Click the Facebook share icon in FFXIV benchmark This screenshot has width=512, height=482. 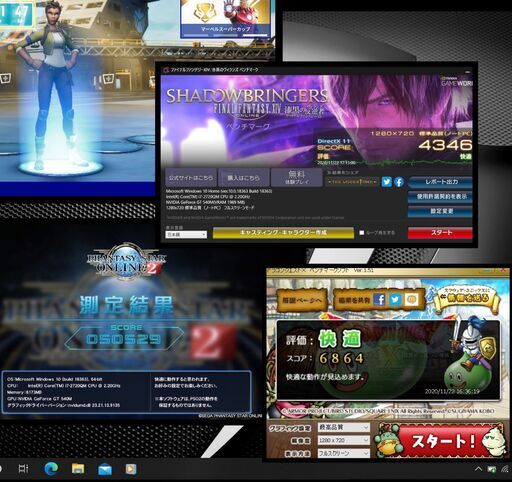point(399,182)
